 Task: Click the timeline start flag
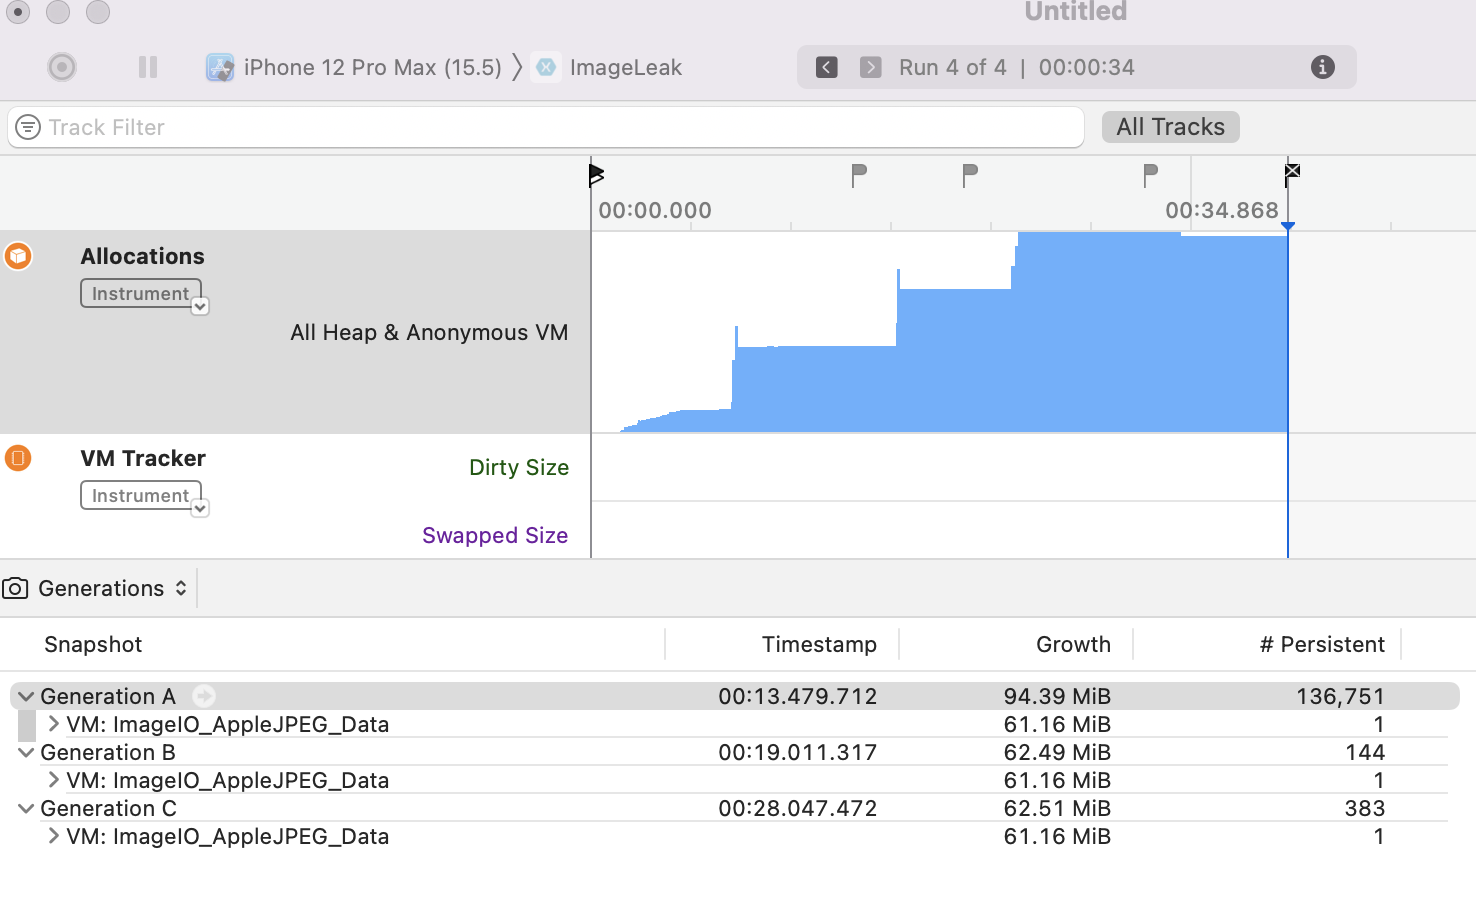pos(597,175)
